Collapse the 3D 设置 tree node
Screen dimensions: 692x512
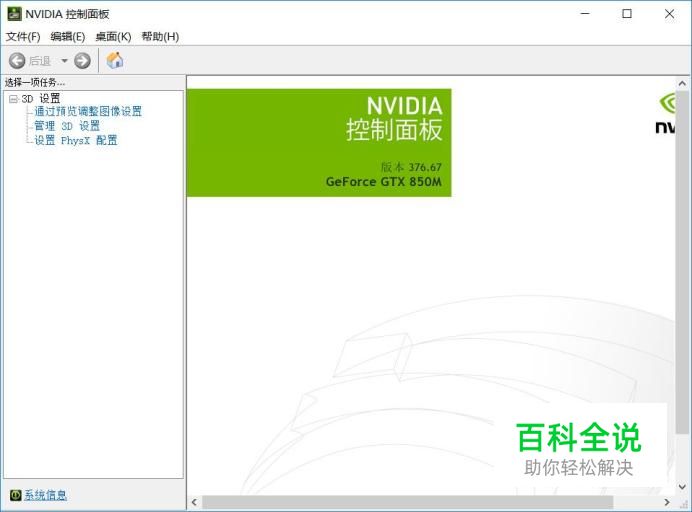(13, 99)
